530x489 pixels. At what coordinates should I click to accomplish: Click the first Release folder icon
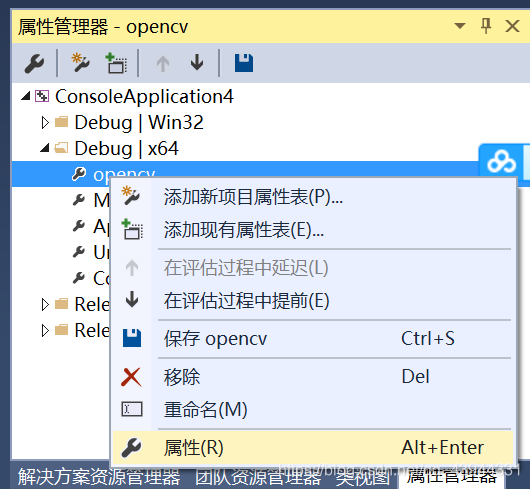click(x=62, y=304)
